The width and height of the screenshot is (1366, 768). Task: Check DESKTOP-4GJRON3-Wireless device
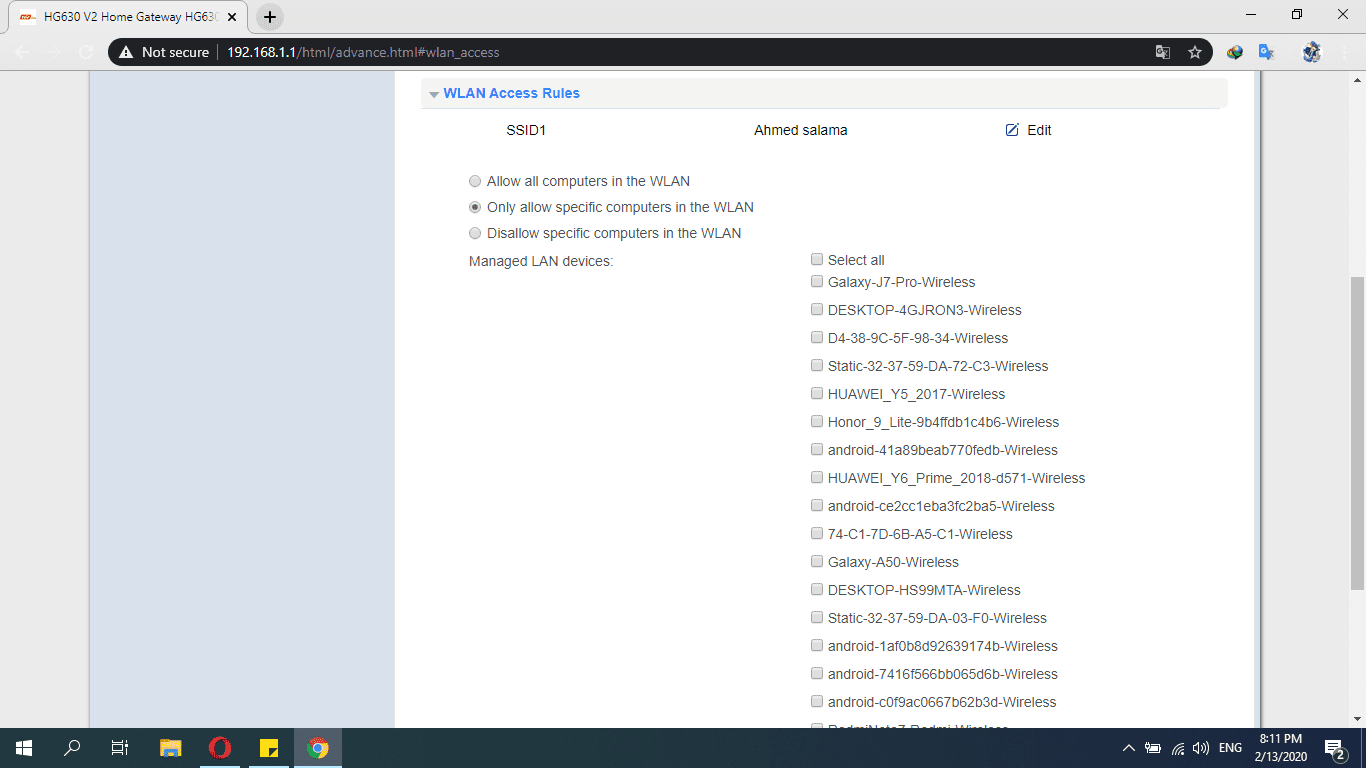coord(817,309)
